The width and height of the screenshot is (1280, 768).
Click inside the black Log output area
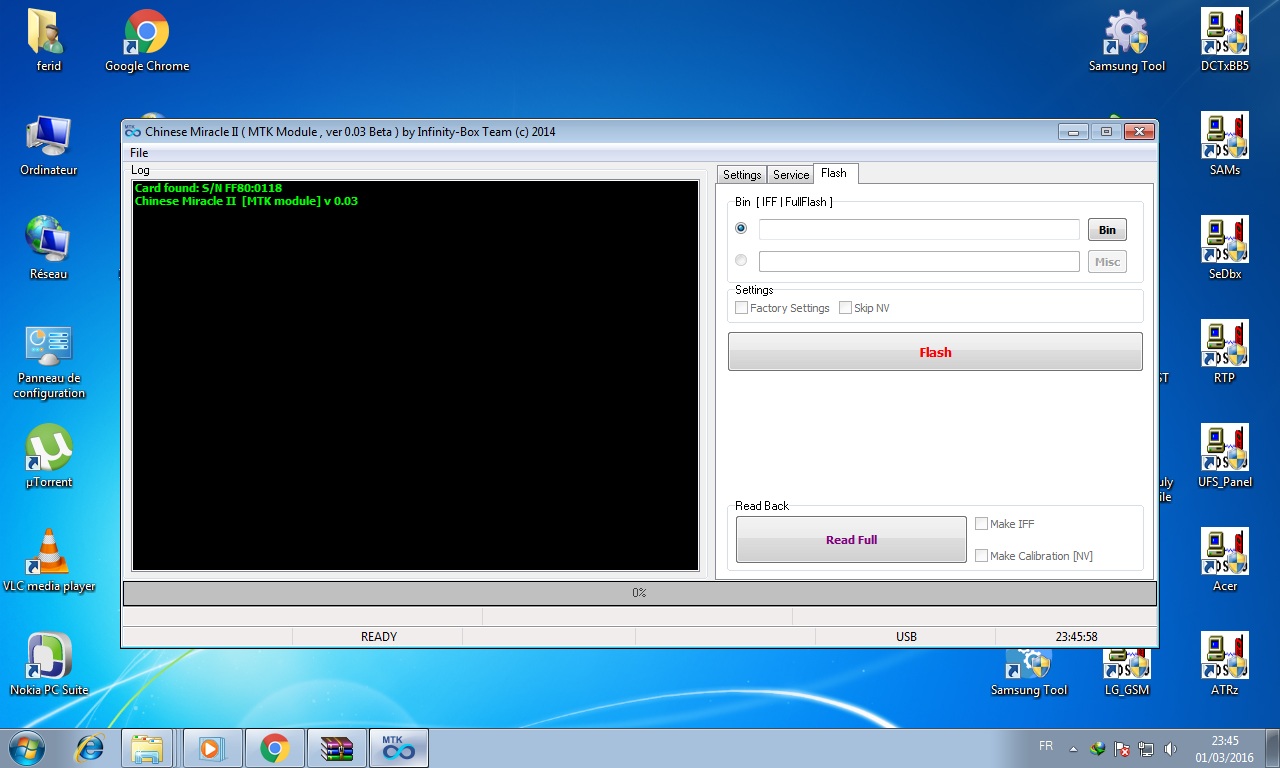click(x=416, y=376)
